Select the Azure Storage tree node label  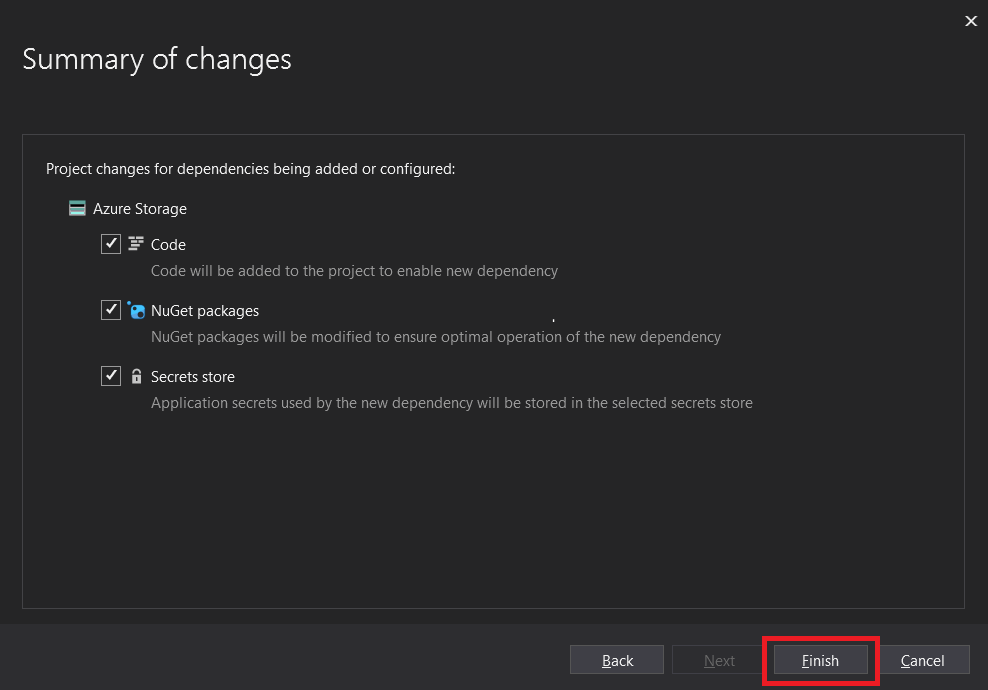[140, 209]
